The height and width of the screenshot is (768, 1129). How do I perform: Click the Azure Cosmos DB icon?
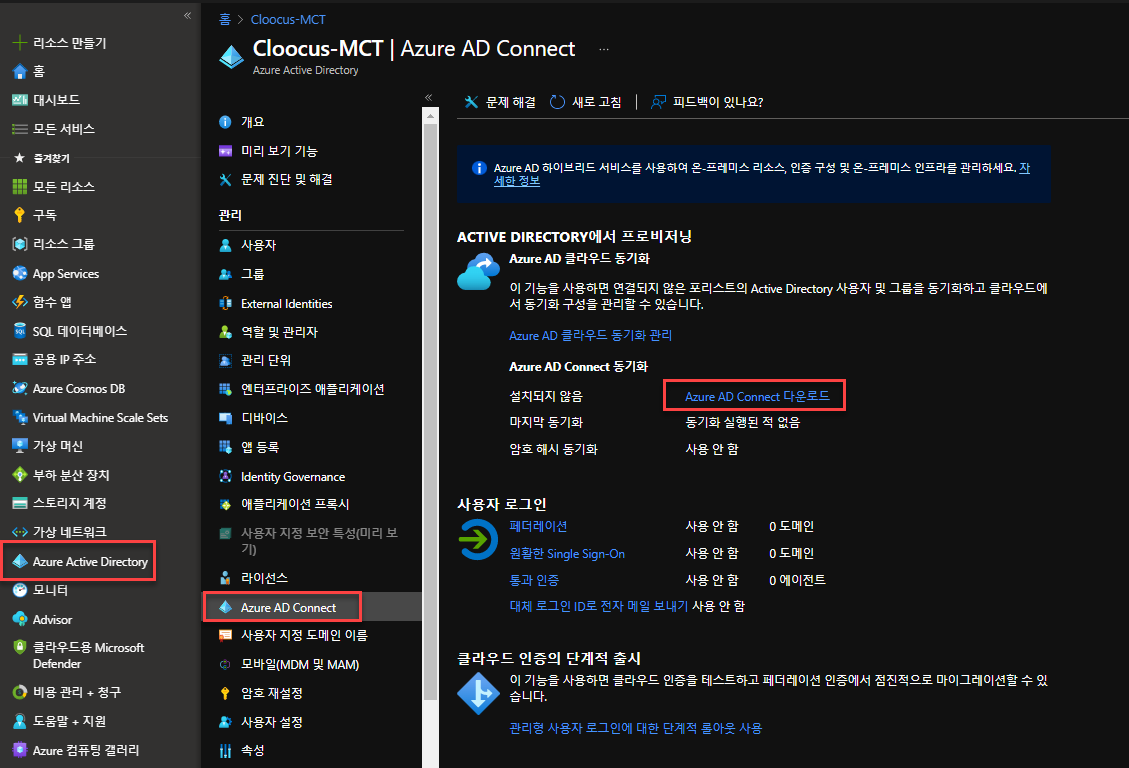click(19, 389)
